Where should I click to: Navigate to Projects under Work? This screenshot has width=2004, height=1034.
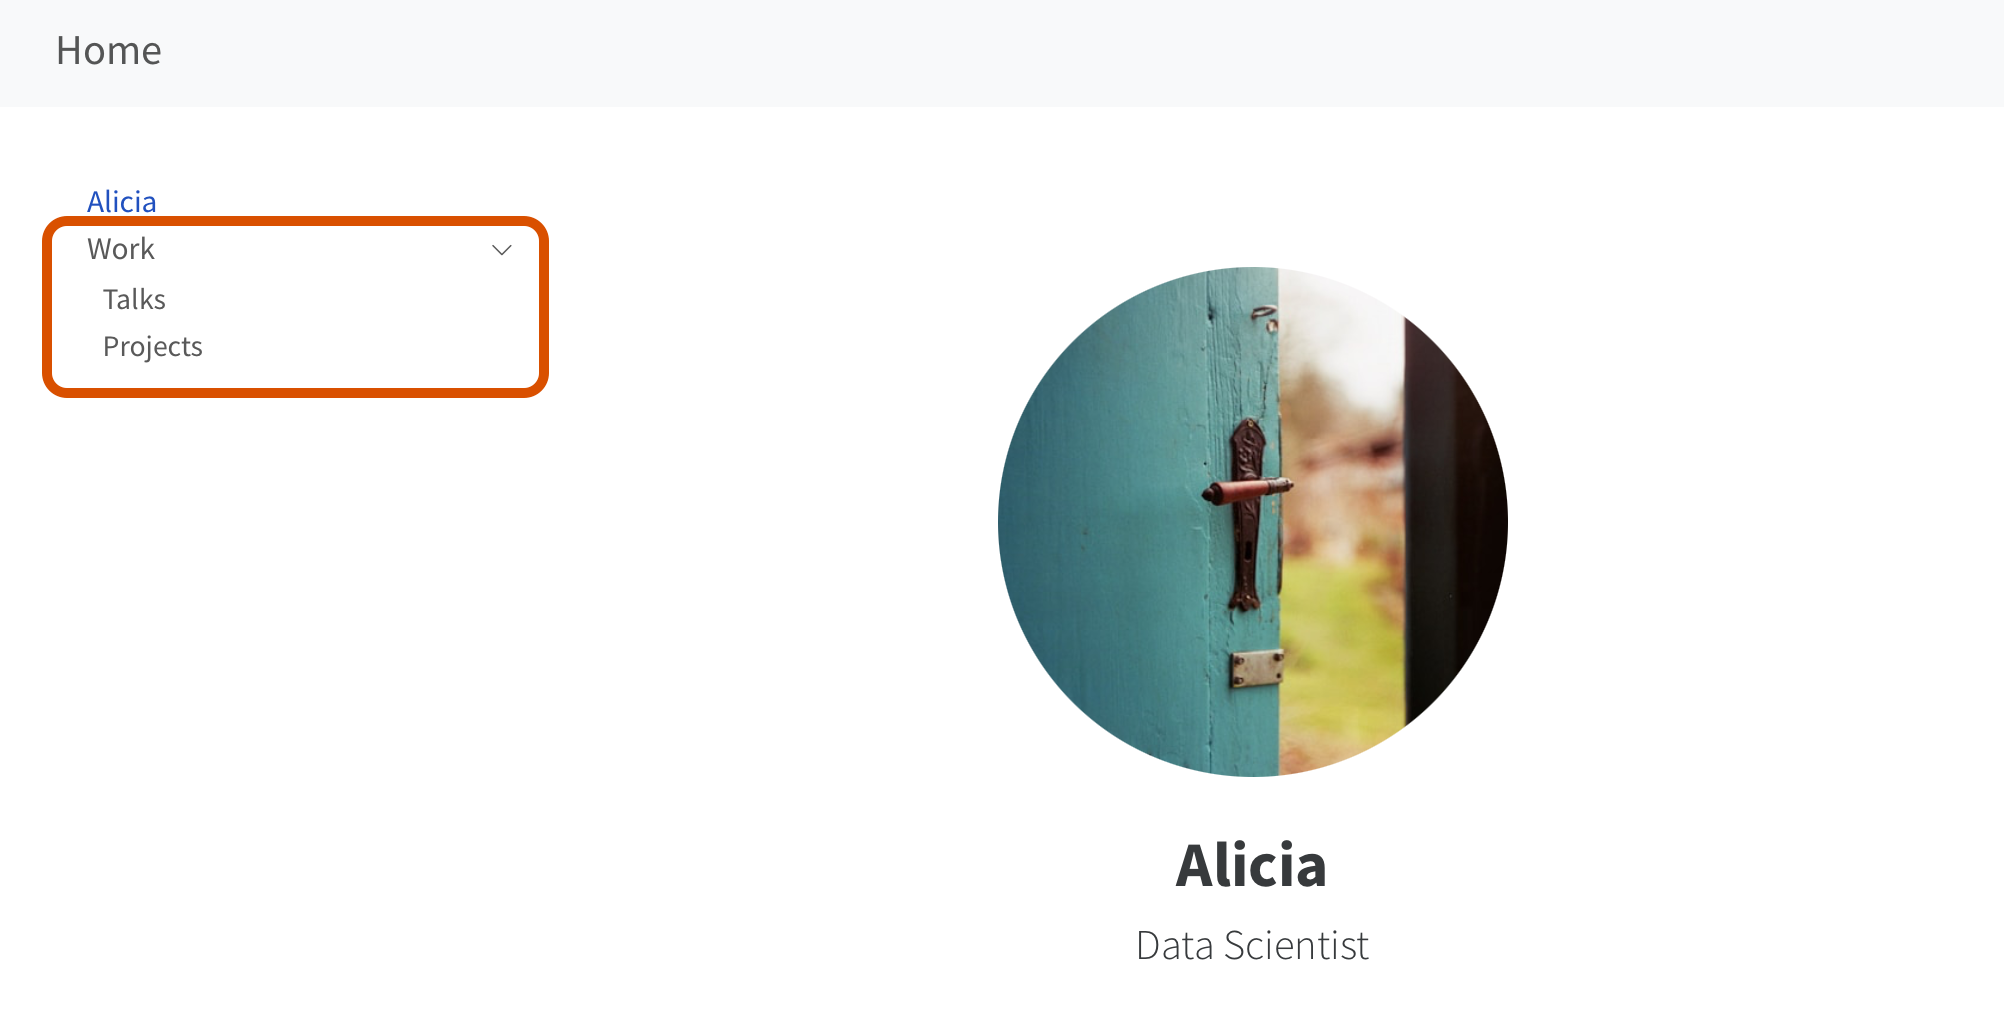point(153,346)
